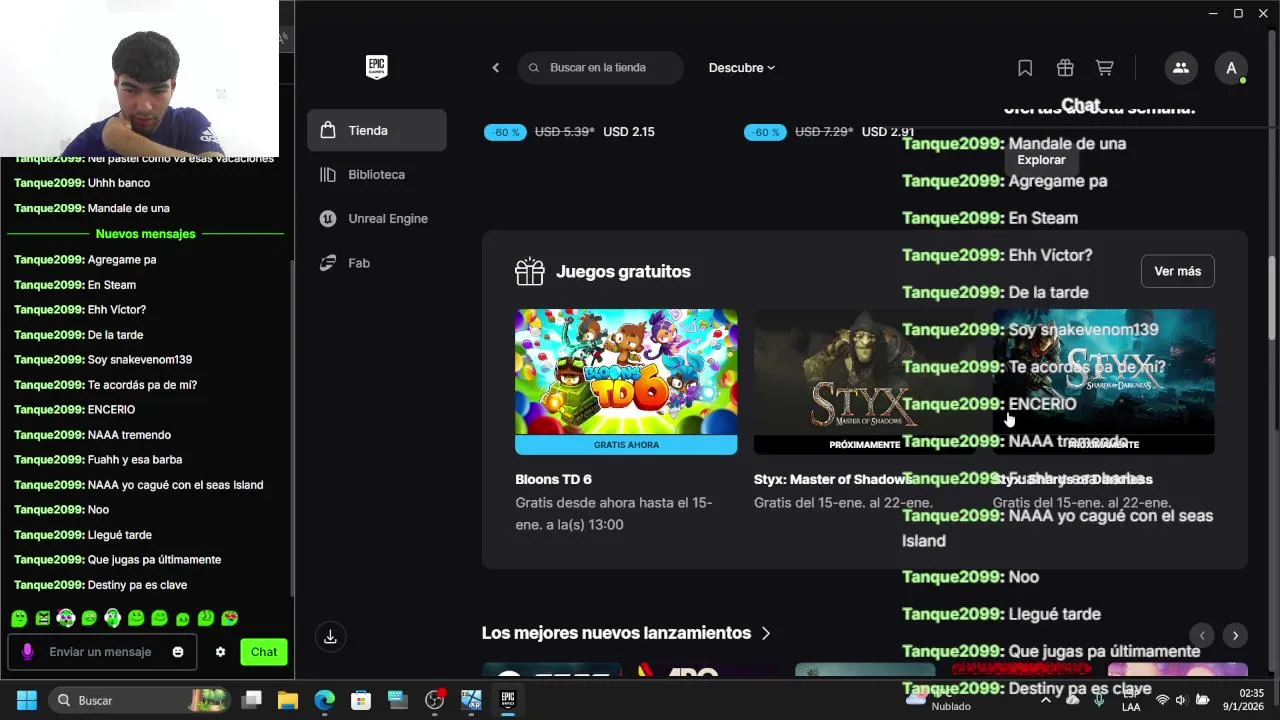The width and height of the screenshot is (1280, 720).
Task: Open chat settings gear
Action: 220,652
